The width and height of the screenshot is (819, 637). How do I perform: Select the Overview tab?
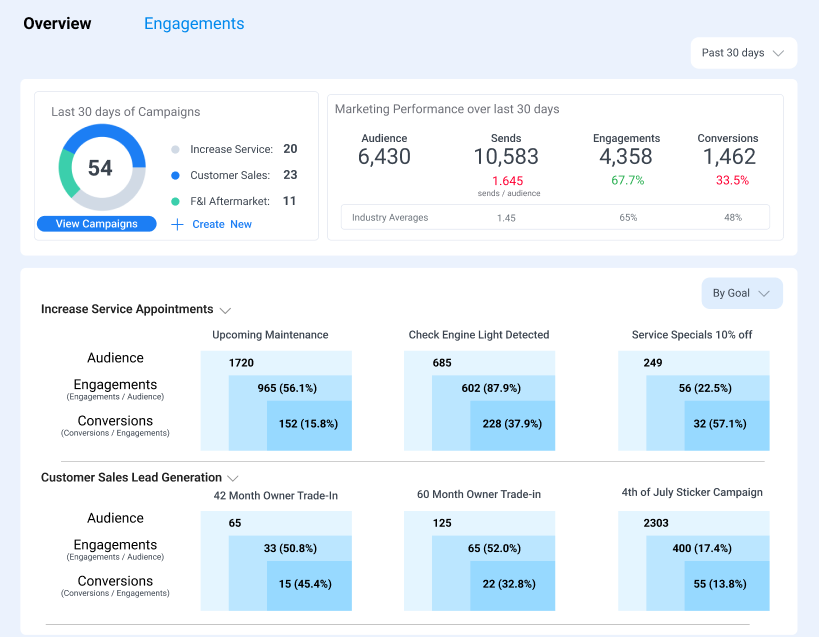[x=57, y=23]
